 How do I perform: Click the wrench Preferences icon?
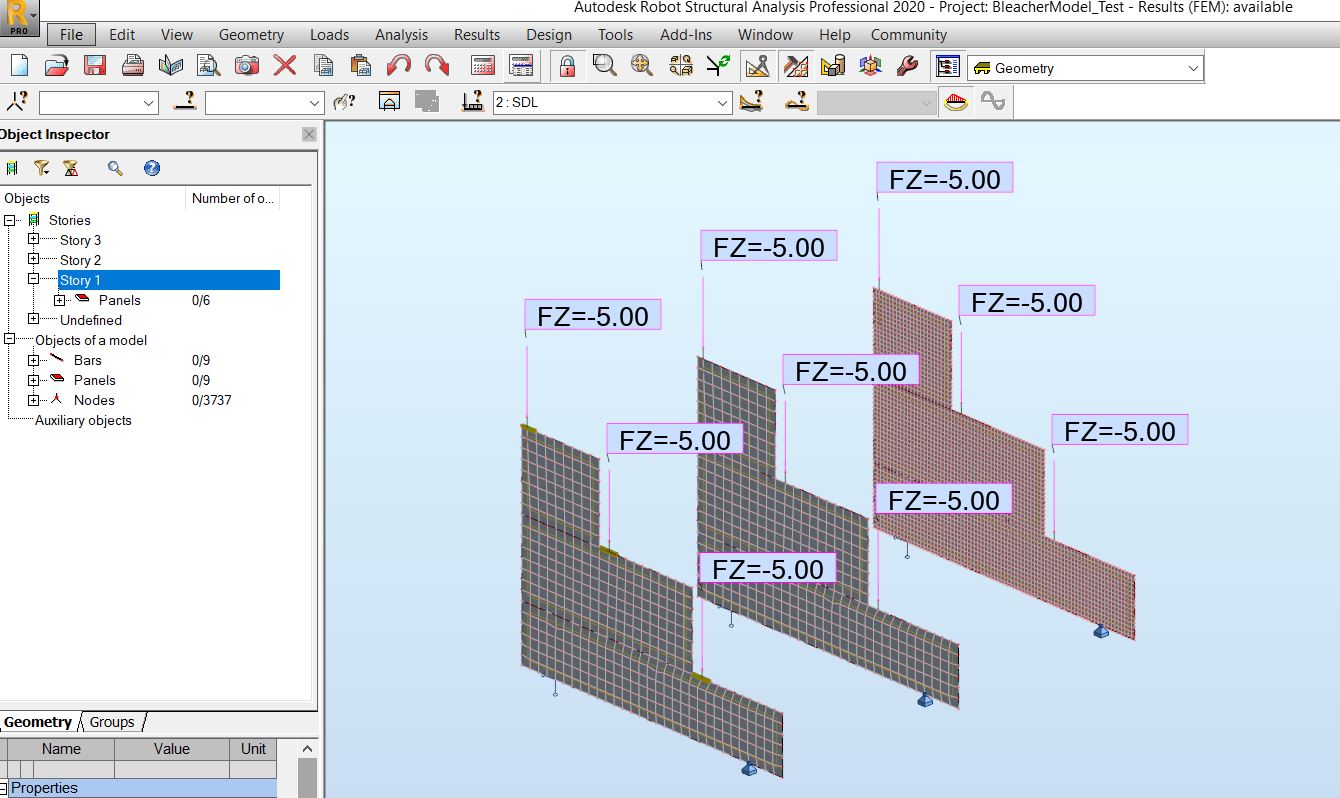[x=905, y=66]
